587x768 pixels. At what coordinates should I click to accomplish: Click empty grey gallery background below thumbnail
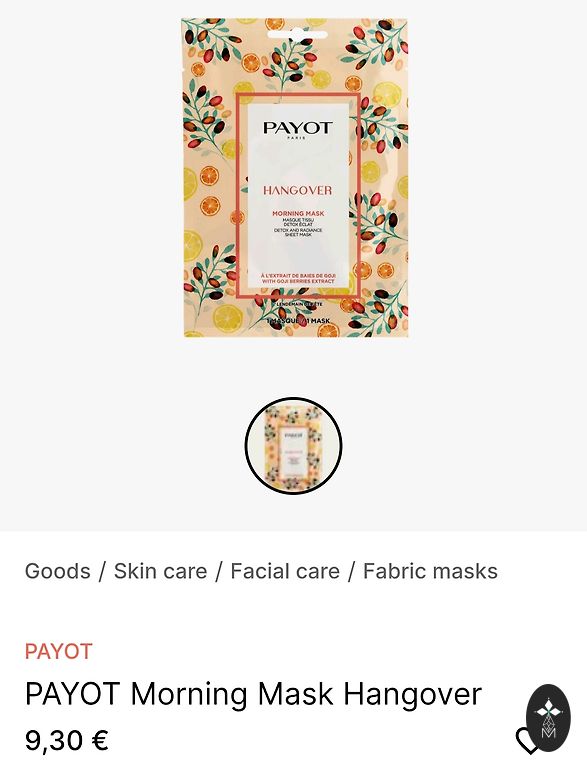(294, 513)
